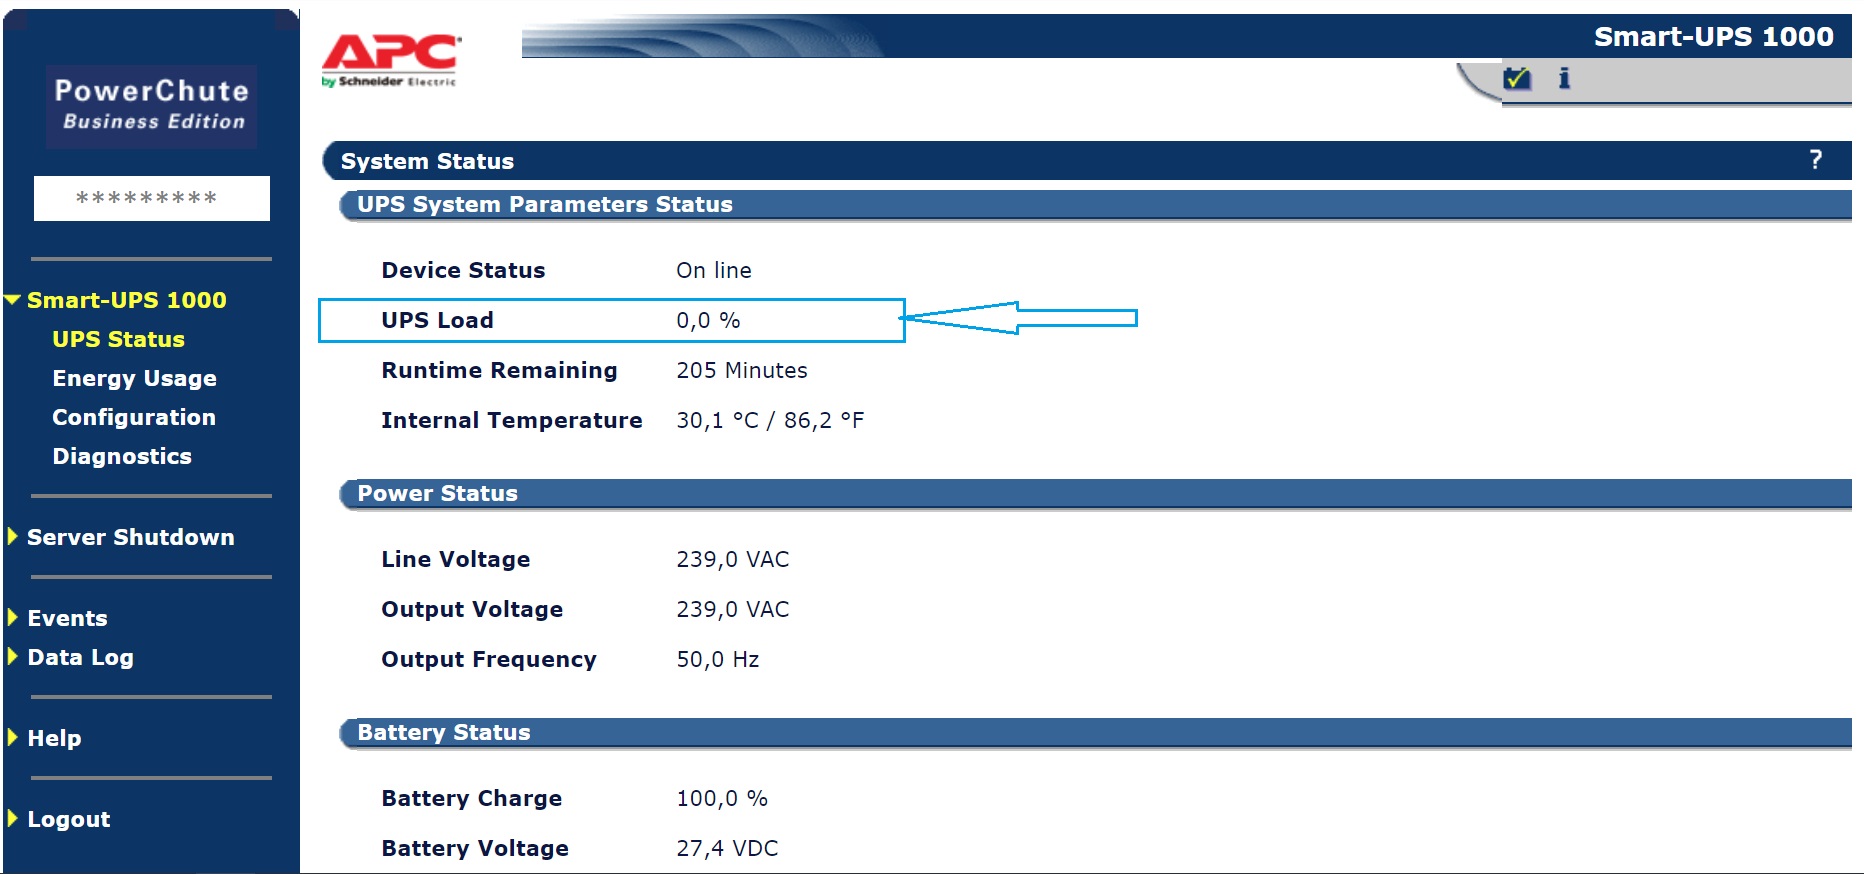This screenshot has height=874, width=1864.
Task: Open the information 'i' icon
Action: (1564, 77)
